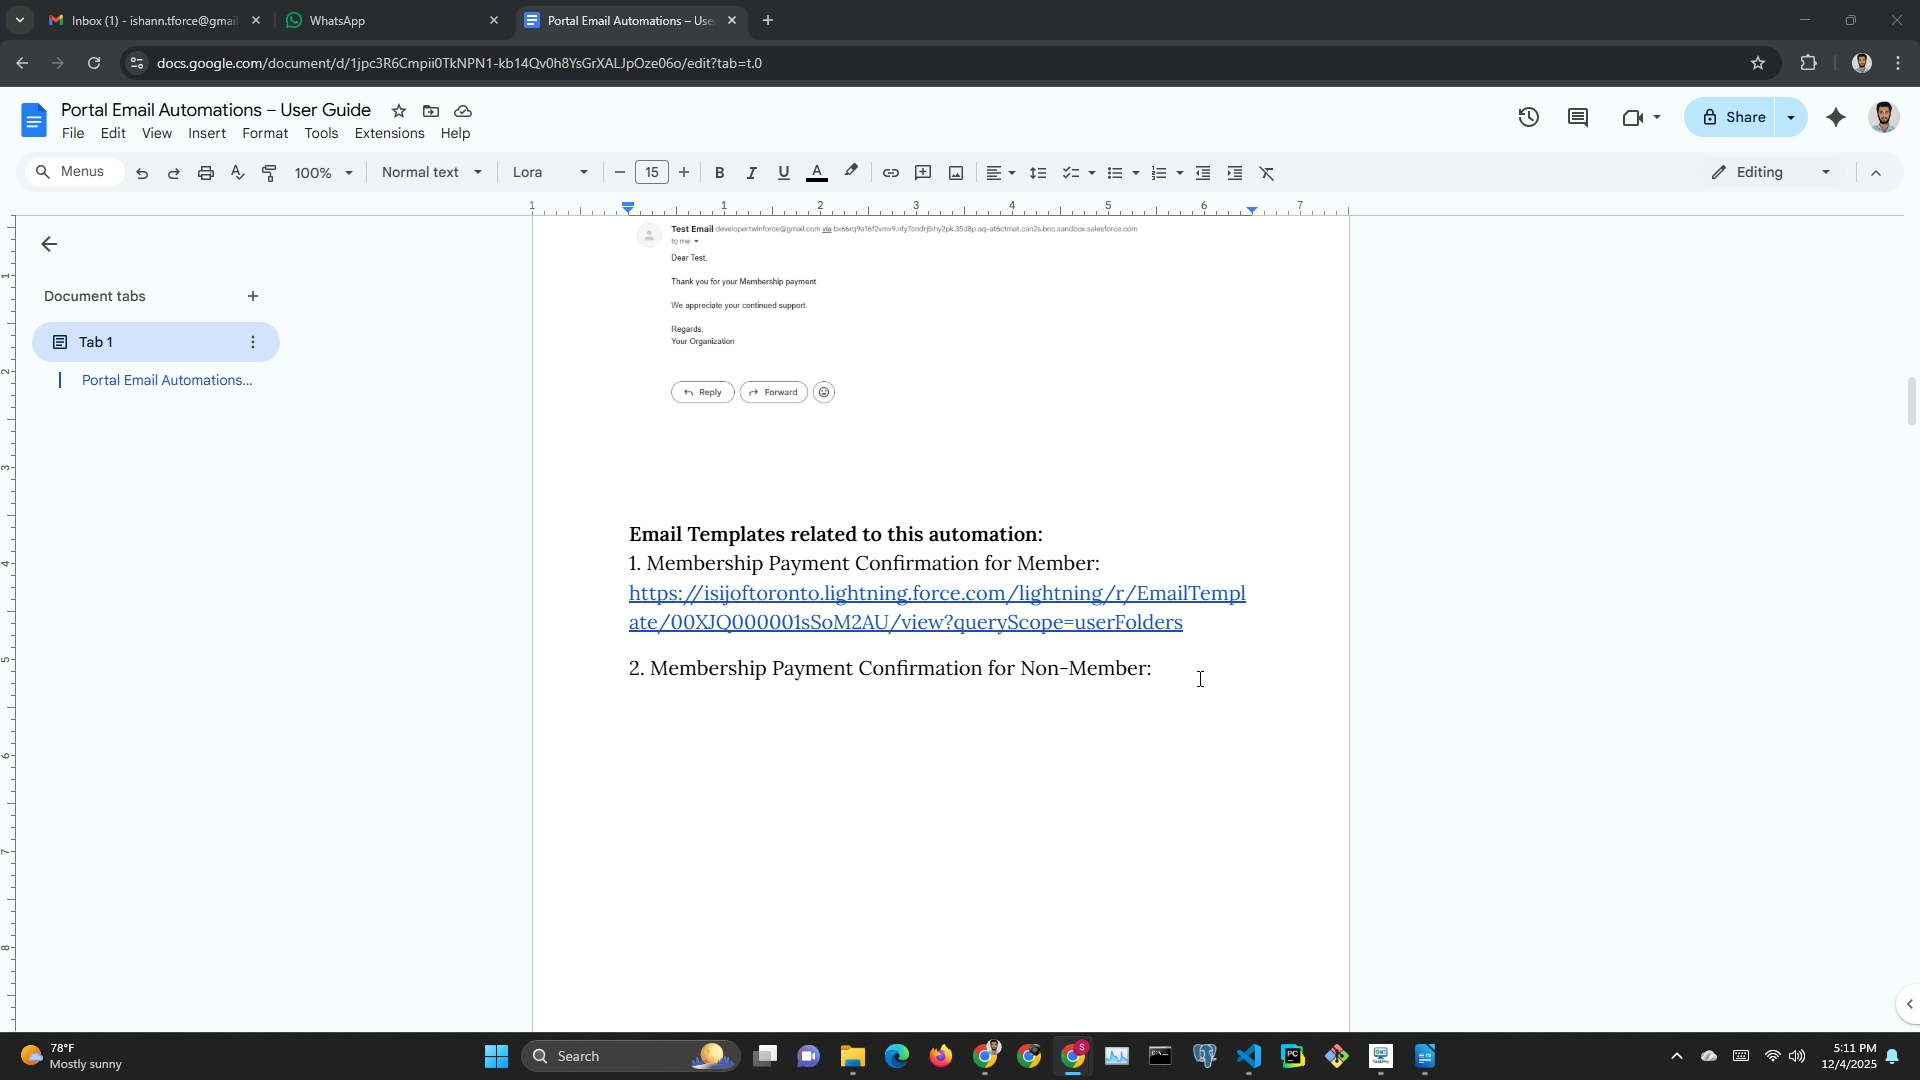Click the Print icon in toolbar
Screen dimensions: 1920x1080
click(x=206, y=173)
